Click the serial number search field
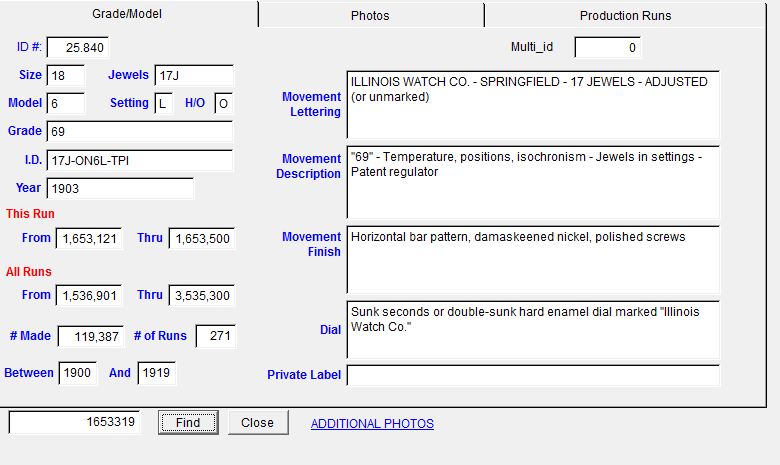 coord(75,422)
